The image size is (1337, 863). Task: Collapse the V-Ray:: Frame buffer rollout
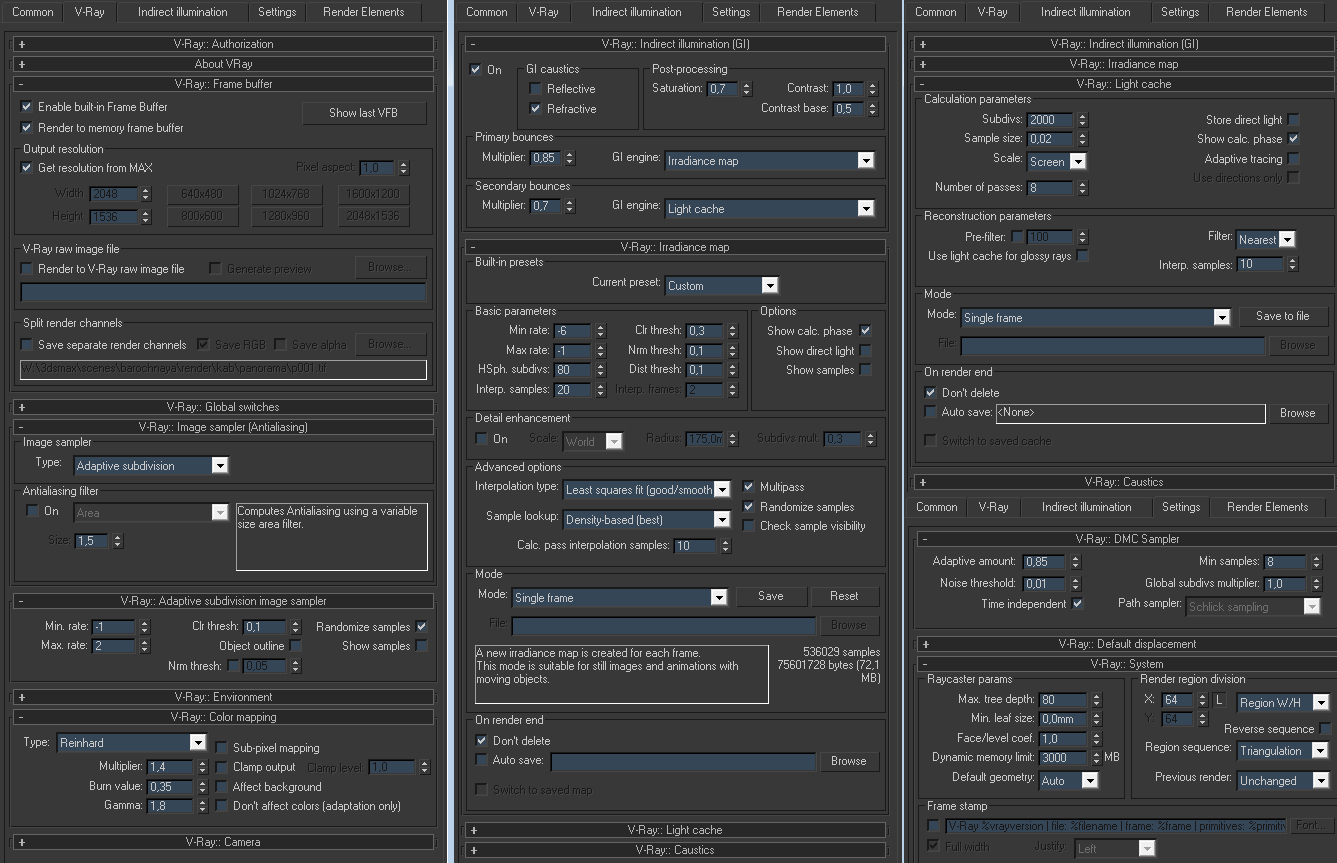[x=223, y=84]
